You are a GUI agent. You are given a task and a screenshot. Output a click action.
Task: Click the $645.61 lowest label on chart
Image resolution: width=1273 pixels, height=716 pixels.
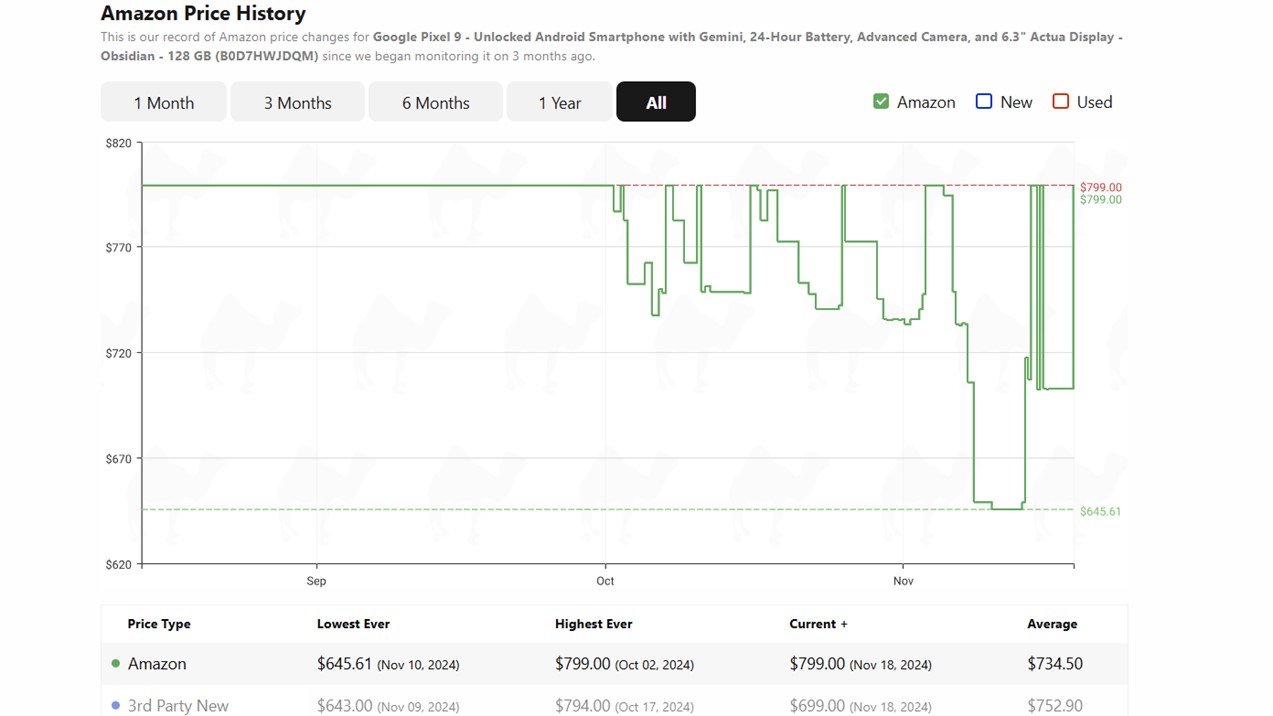click(1100, 512)
